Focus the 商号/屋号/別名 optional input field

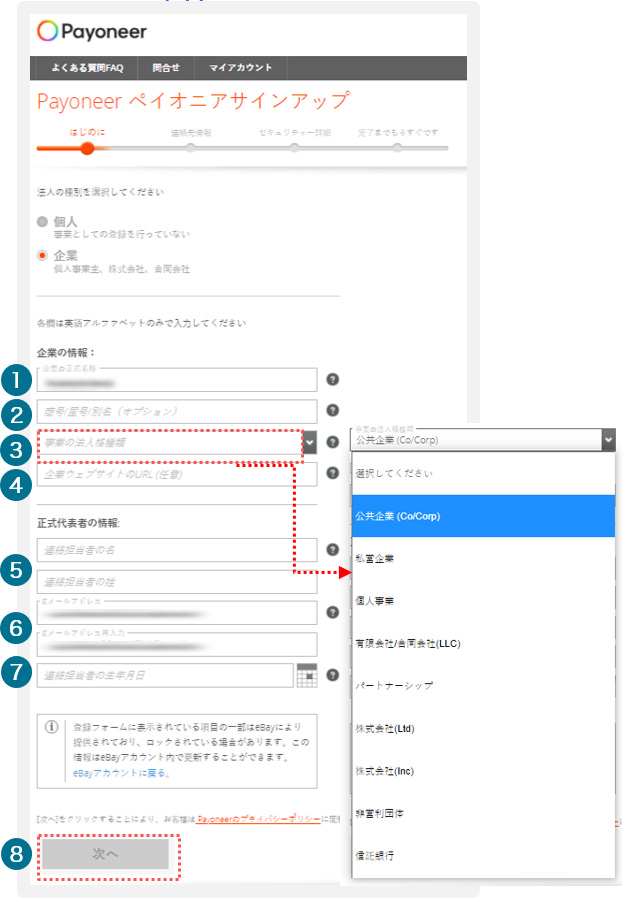177,411
